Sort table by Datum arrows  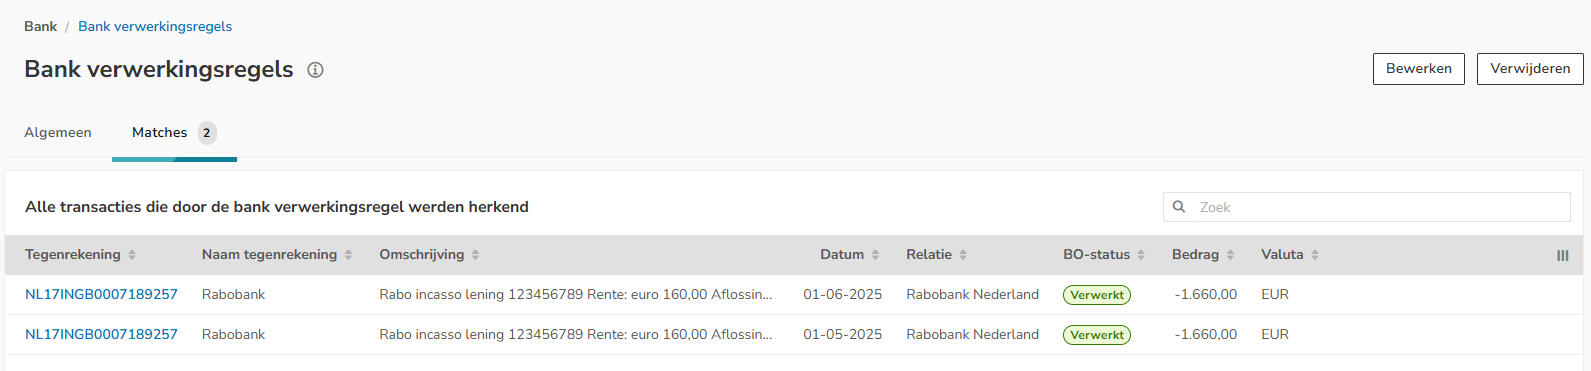point(875,255)
